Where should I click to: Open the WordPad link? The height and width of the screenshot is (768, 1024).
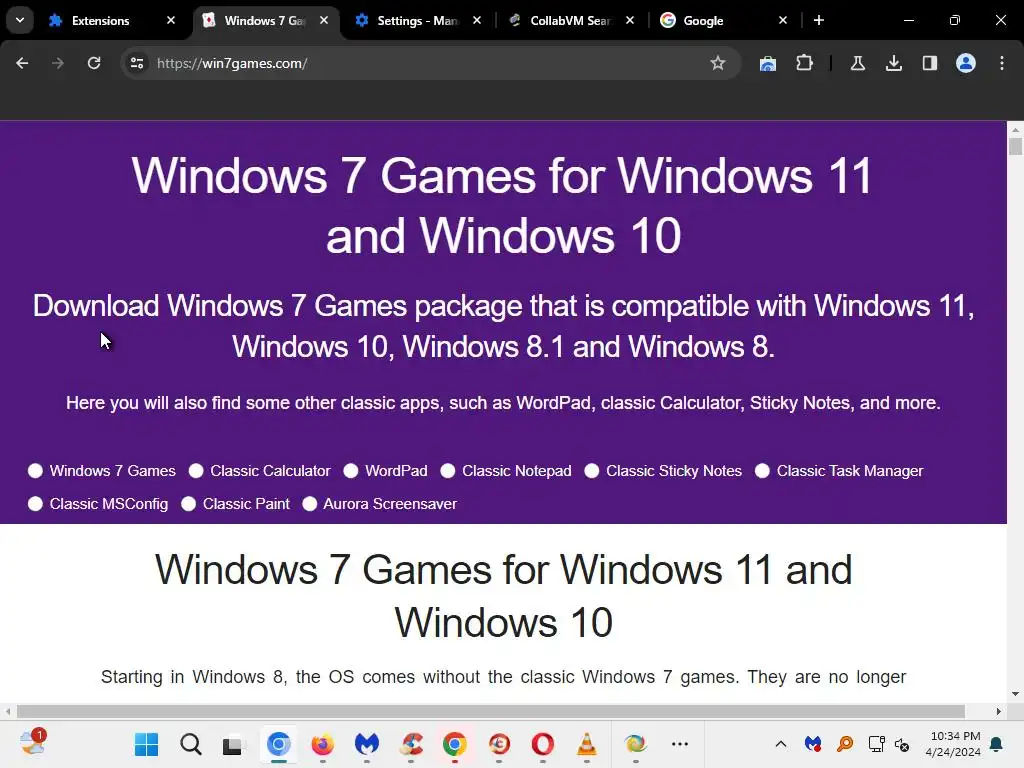coord(396,471)
